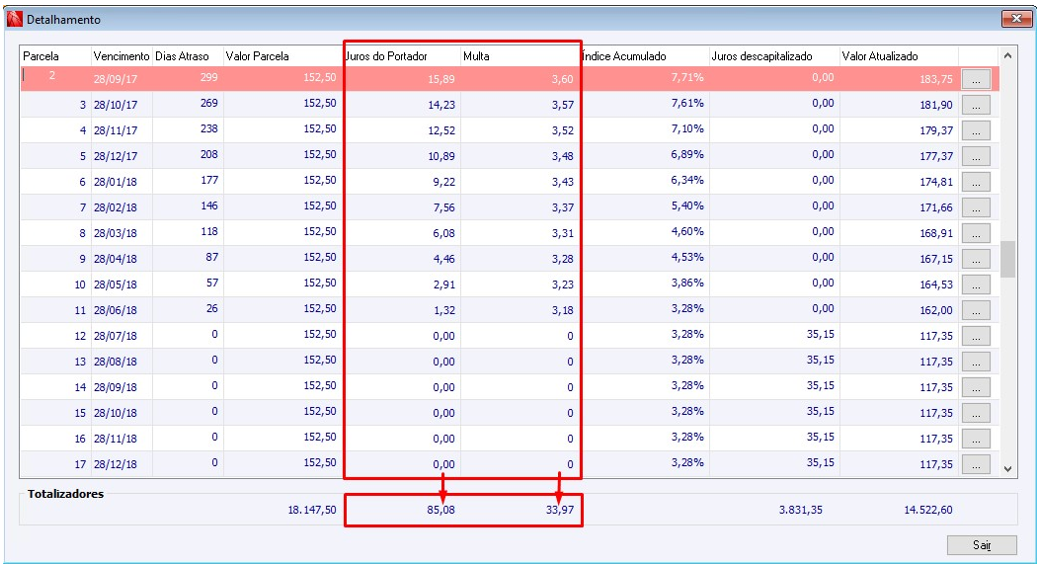Open details button for parcela 12 row

(x=976, y=336)
